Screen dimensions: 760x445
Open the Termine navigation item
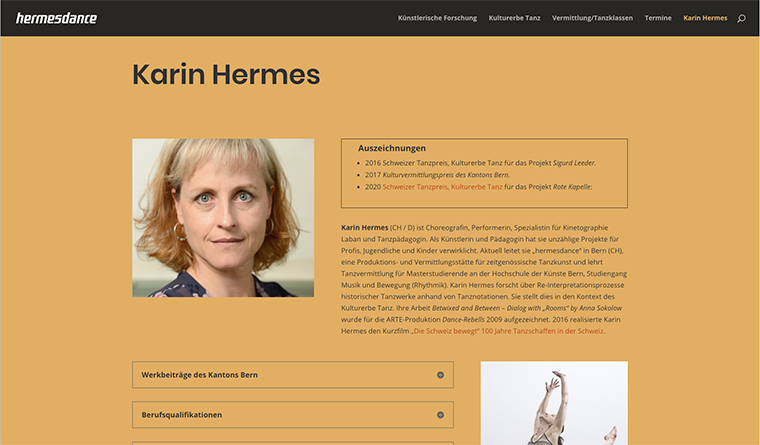coord(658,18)
